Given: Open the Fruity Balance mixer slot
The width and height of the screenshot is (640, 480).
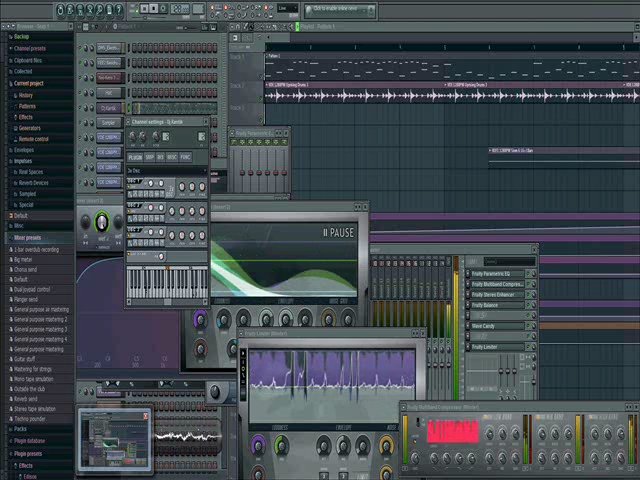Looking at the screenshot, I should click(x=497, y=305).
